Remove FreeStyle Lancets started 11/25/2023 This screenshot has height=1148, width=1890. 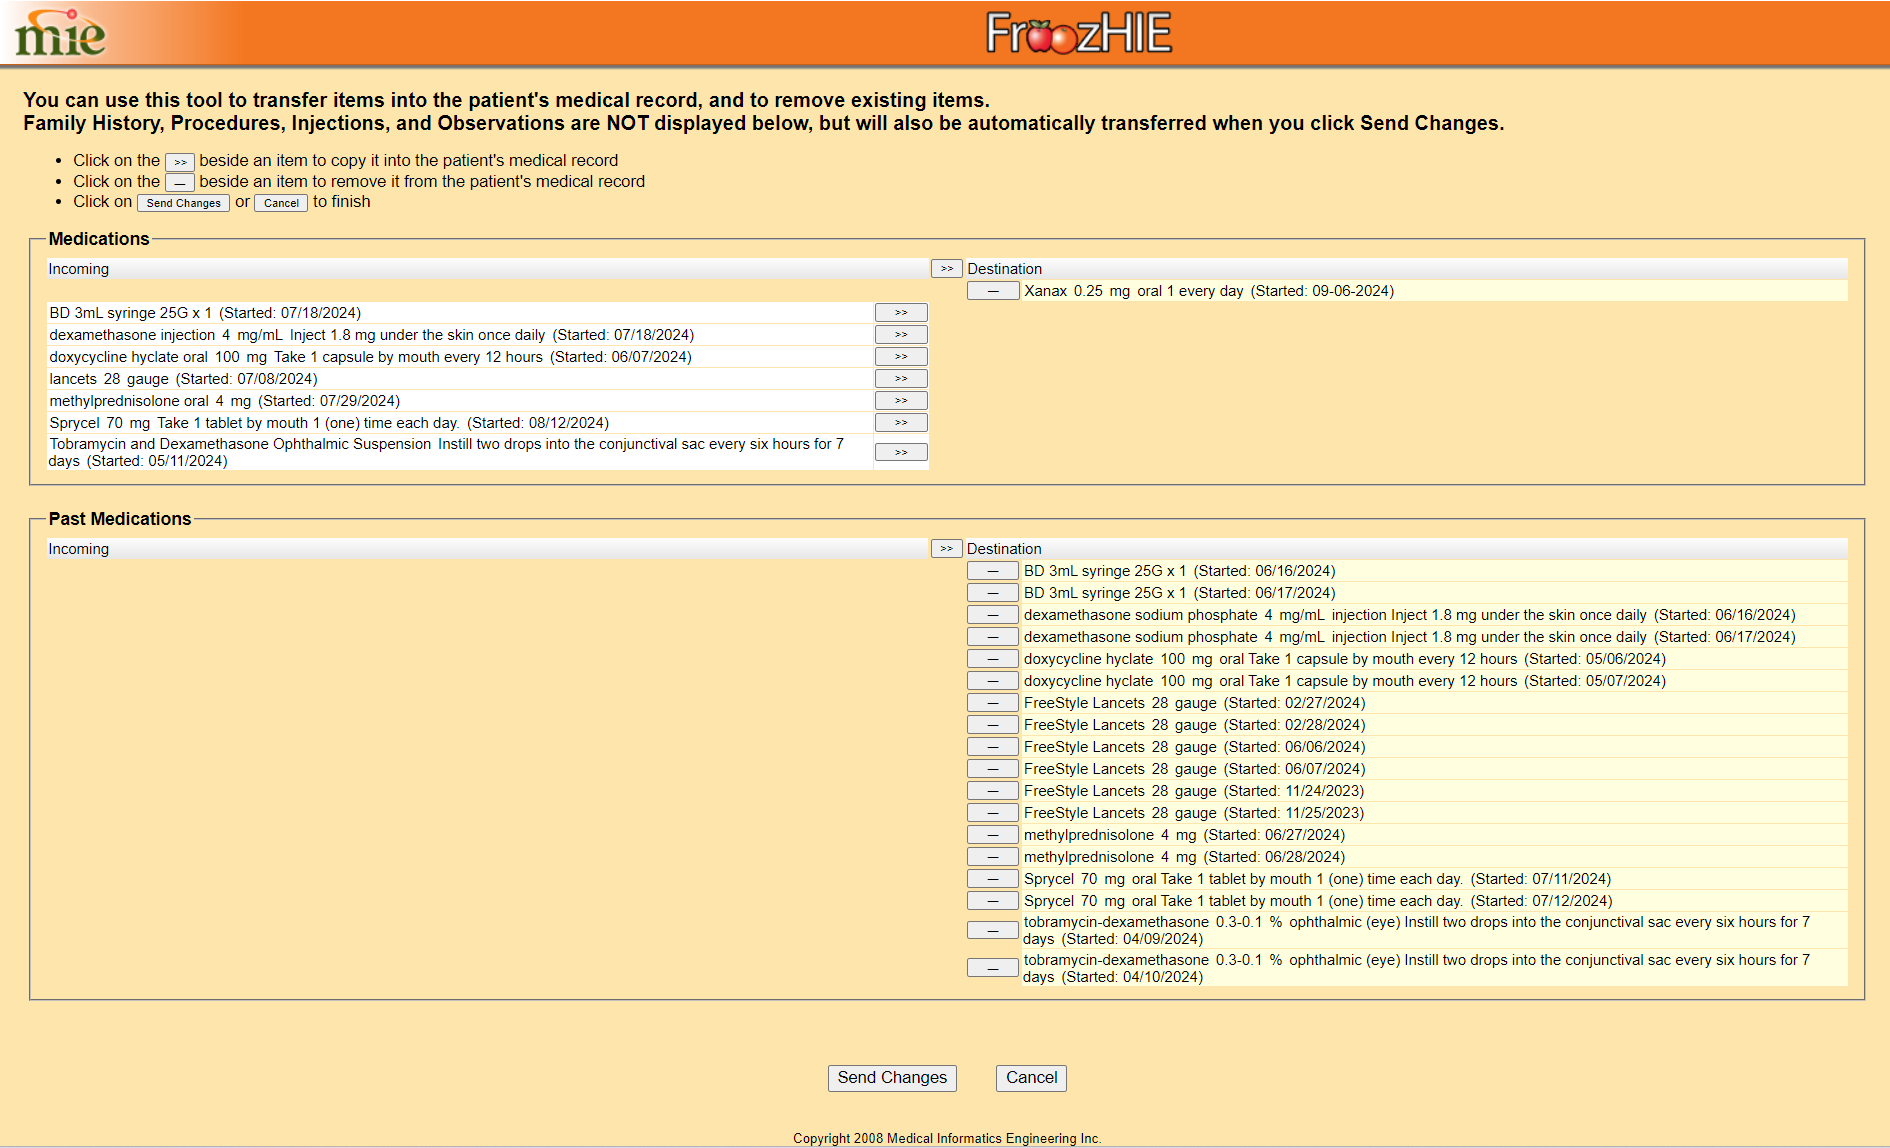pos(992,813)
